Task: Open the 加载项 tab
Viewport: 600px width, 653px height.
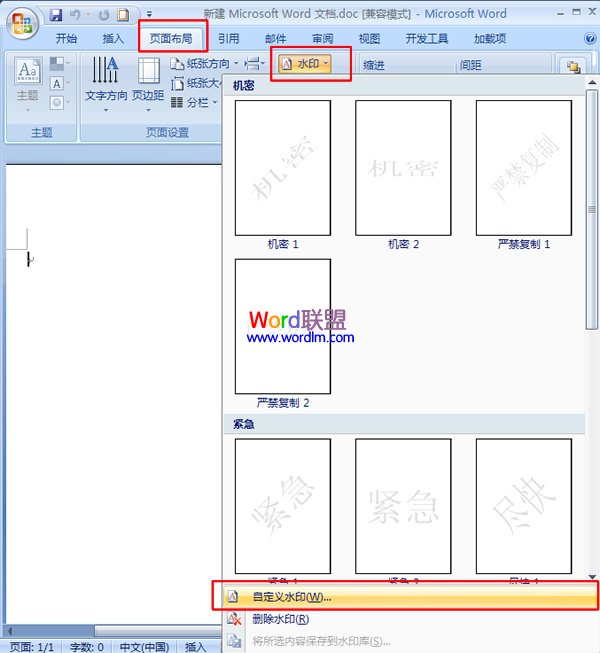Action: click(490, 39)
